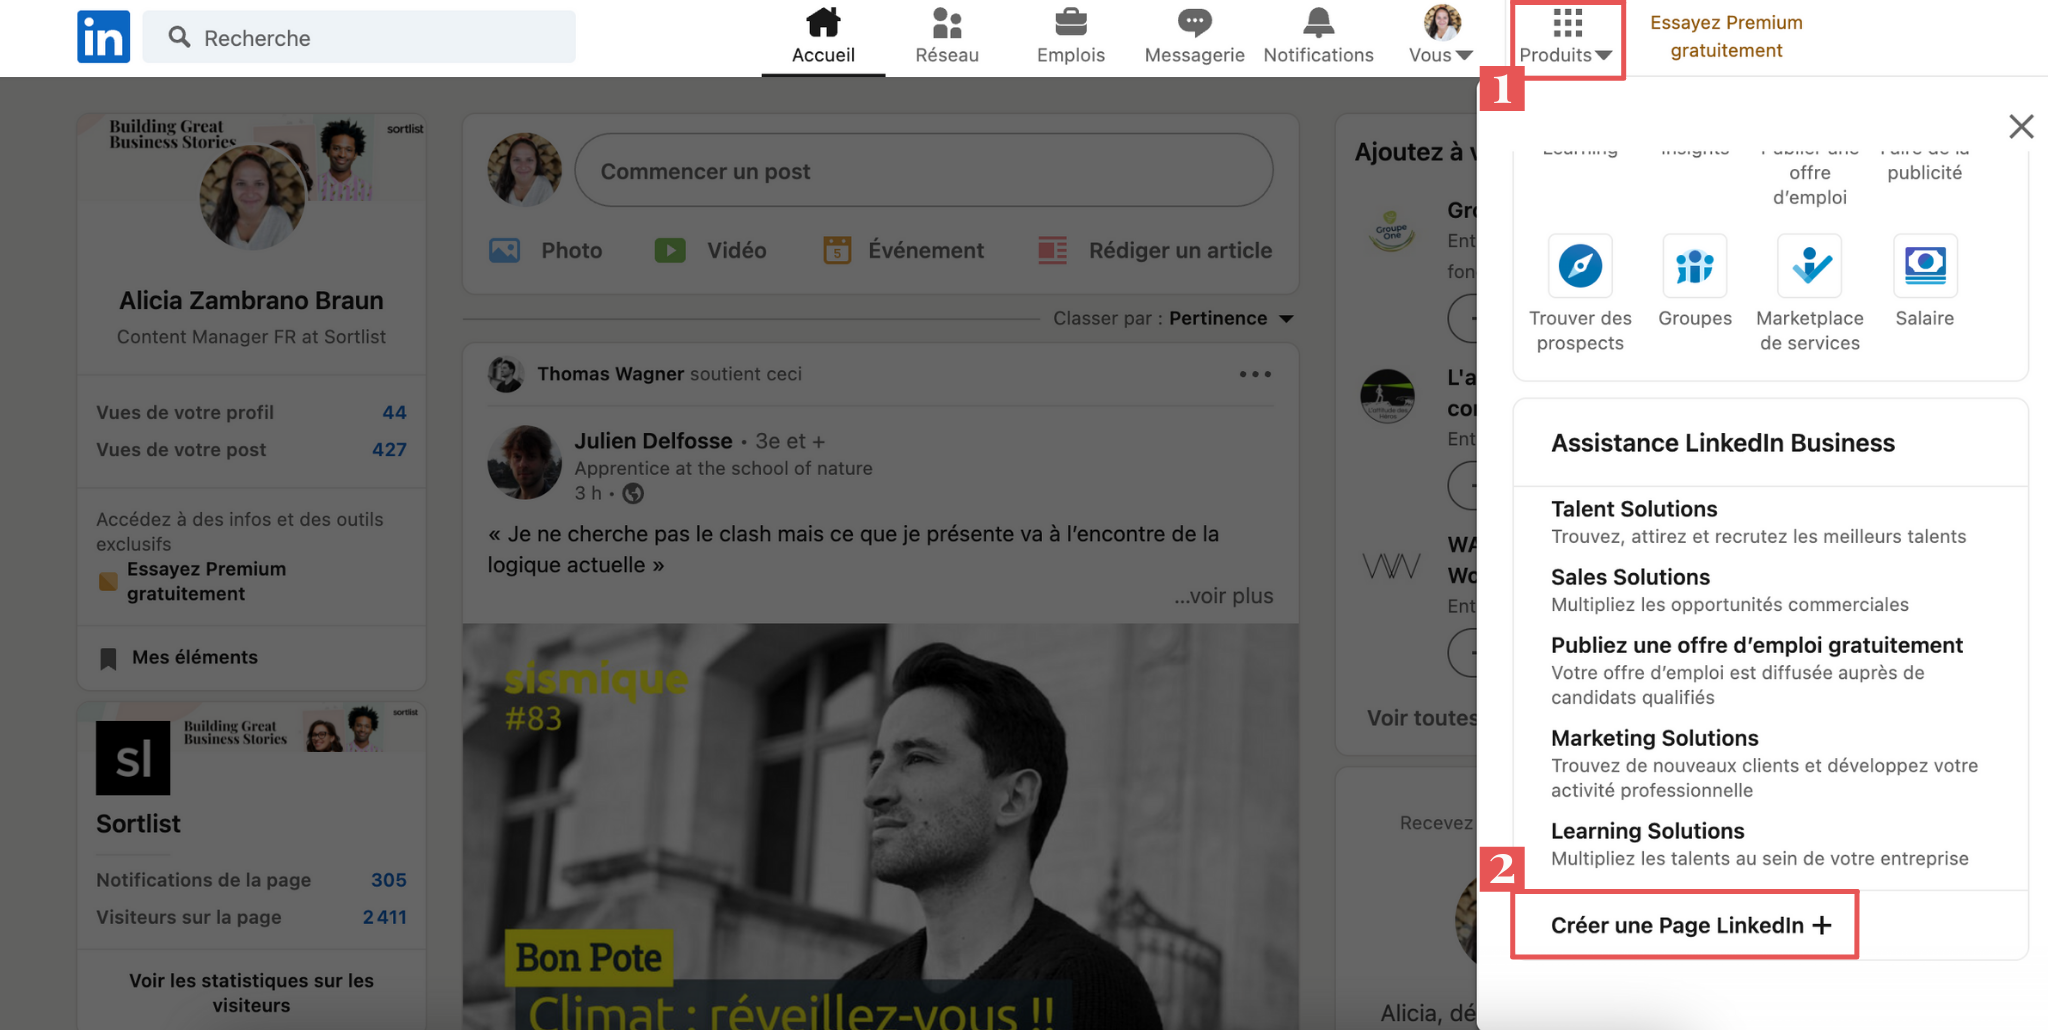The width and height of the screenshot is (2048, 1030).
Task: Create an Événement
Action: coord(903,250)
